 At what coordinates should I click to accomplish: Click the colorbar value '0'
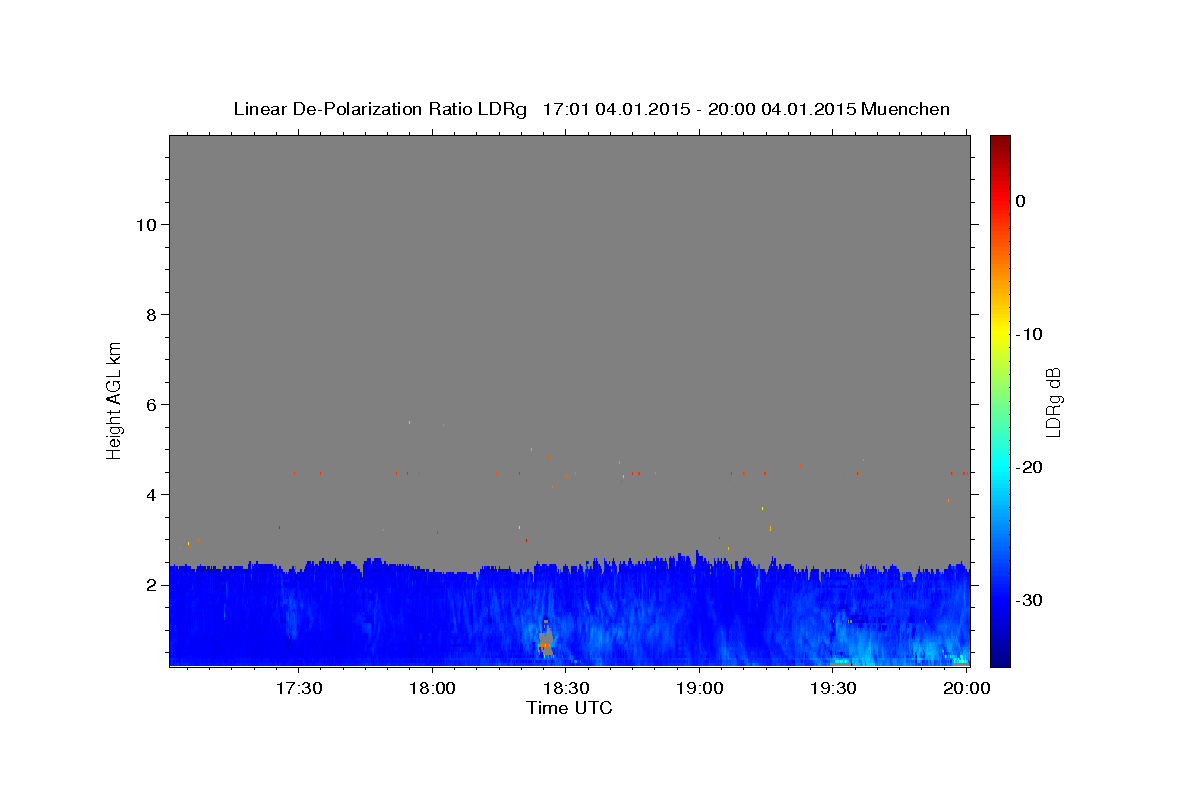pos(1021,201)
